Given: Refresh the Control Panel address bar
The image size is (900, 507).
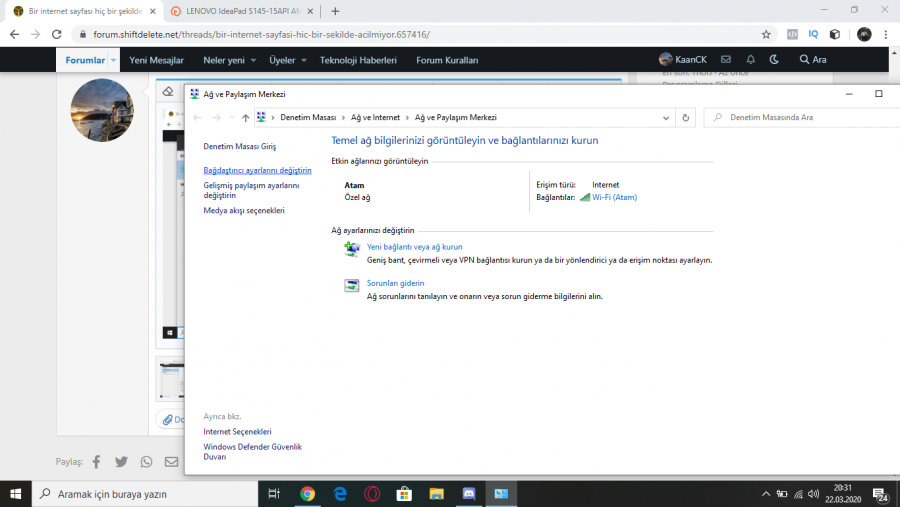Looking at the screenshot, I should coord(685,117).
